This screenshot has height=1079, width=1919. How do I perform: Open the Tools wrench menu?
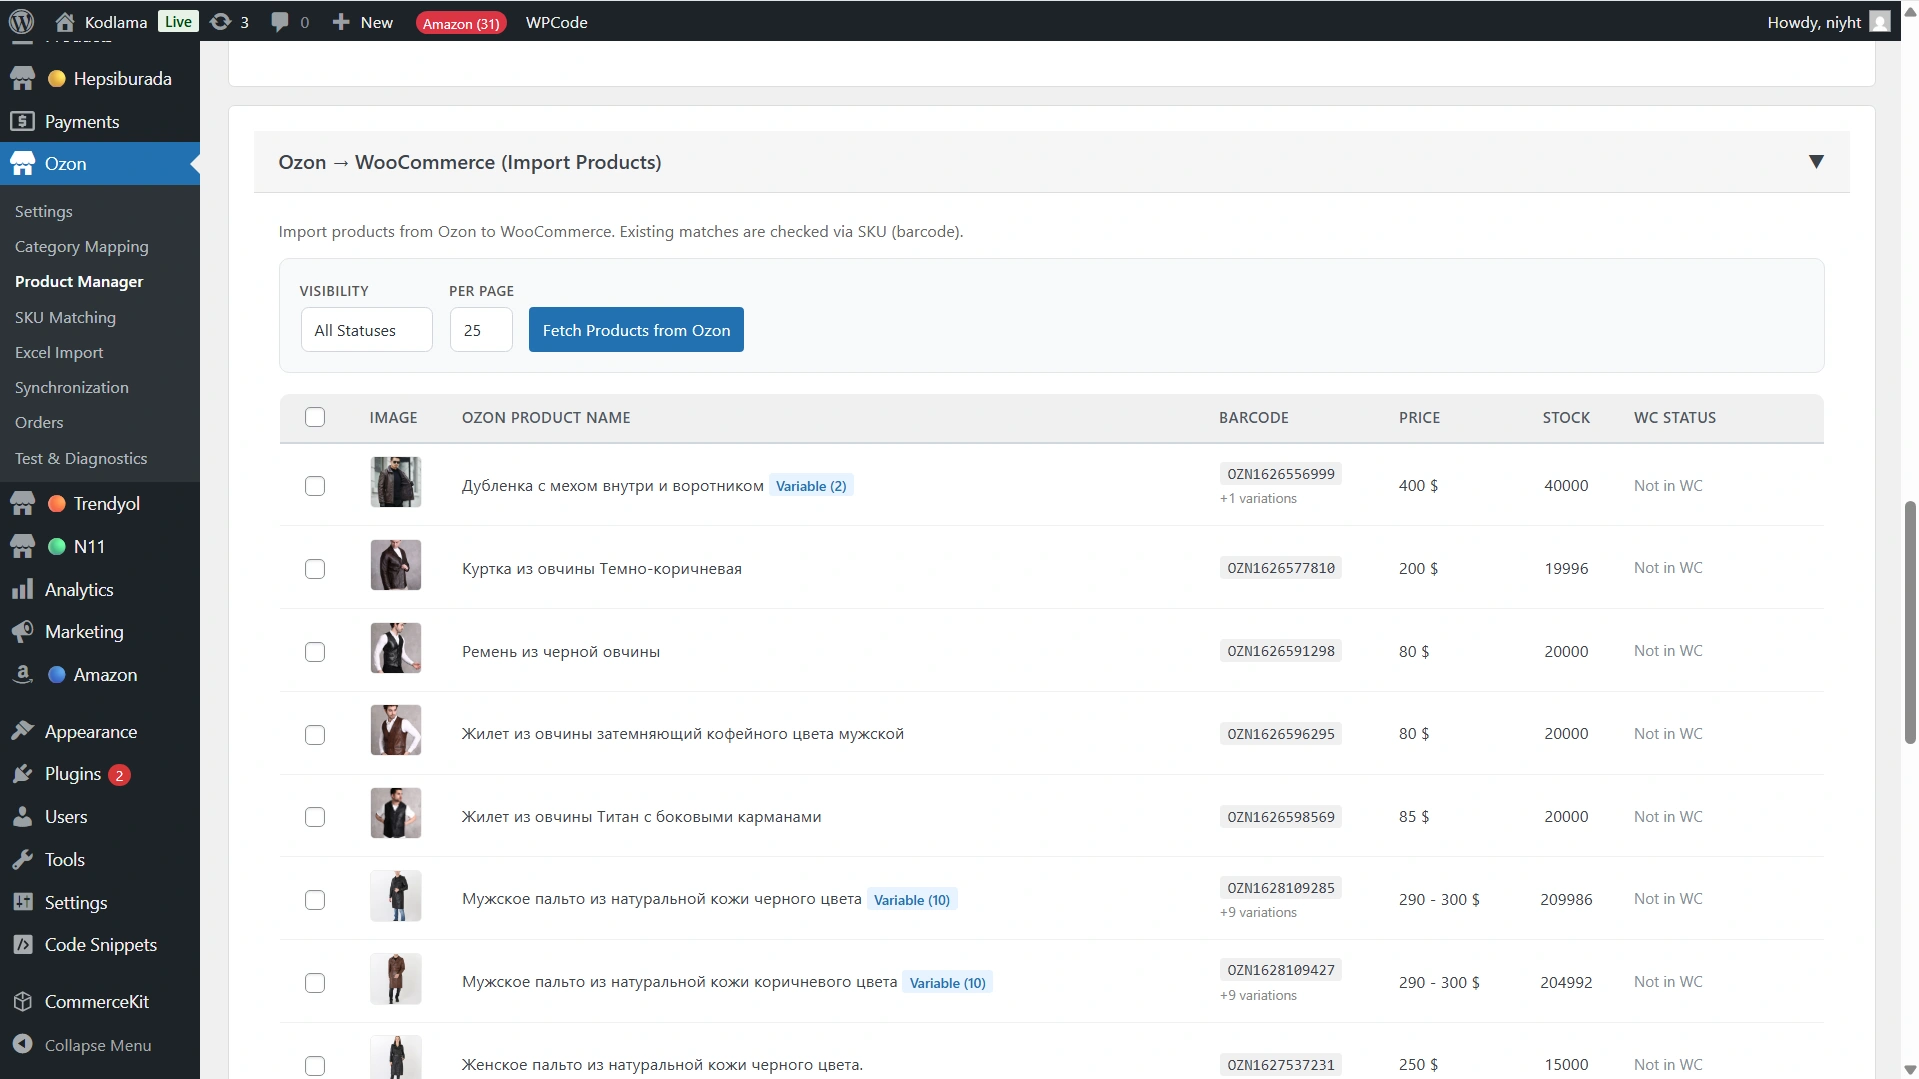point(64,859)
